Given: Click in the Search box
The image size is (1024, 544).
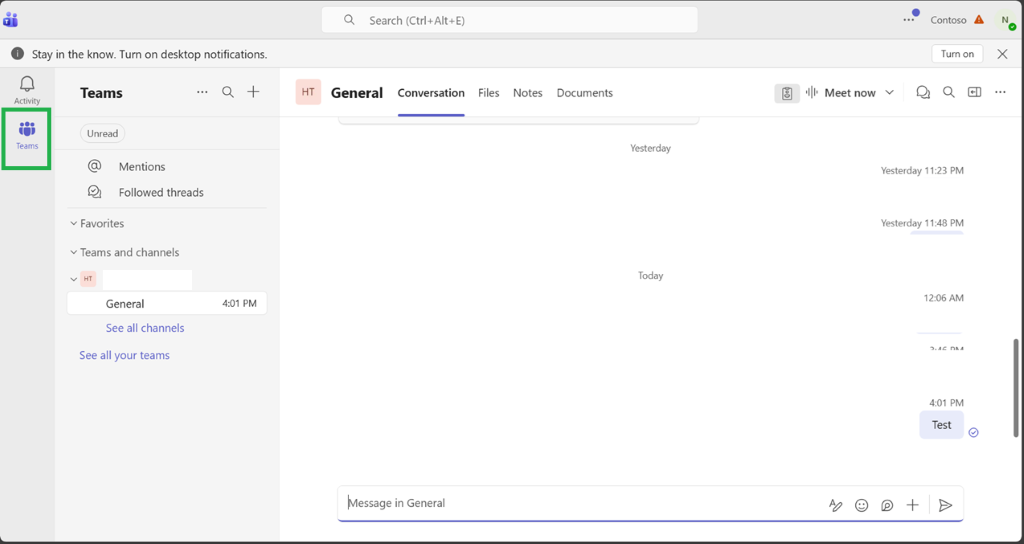Looking at the screenshot, I should (509, 20).
